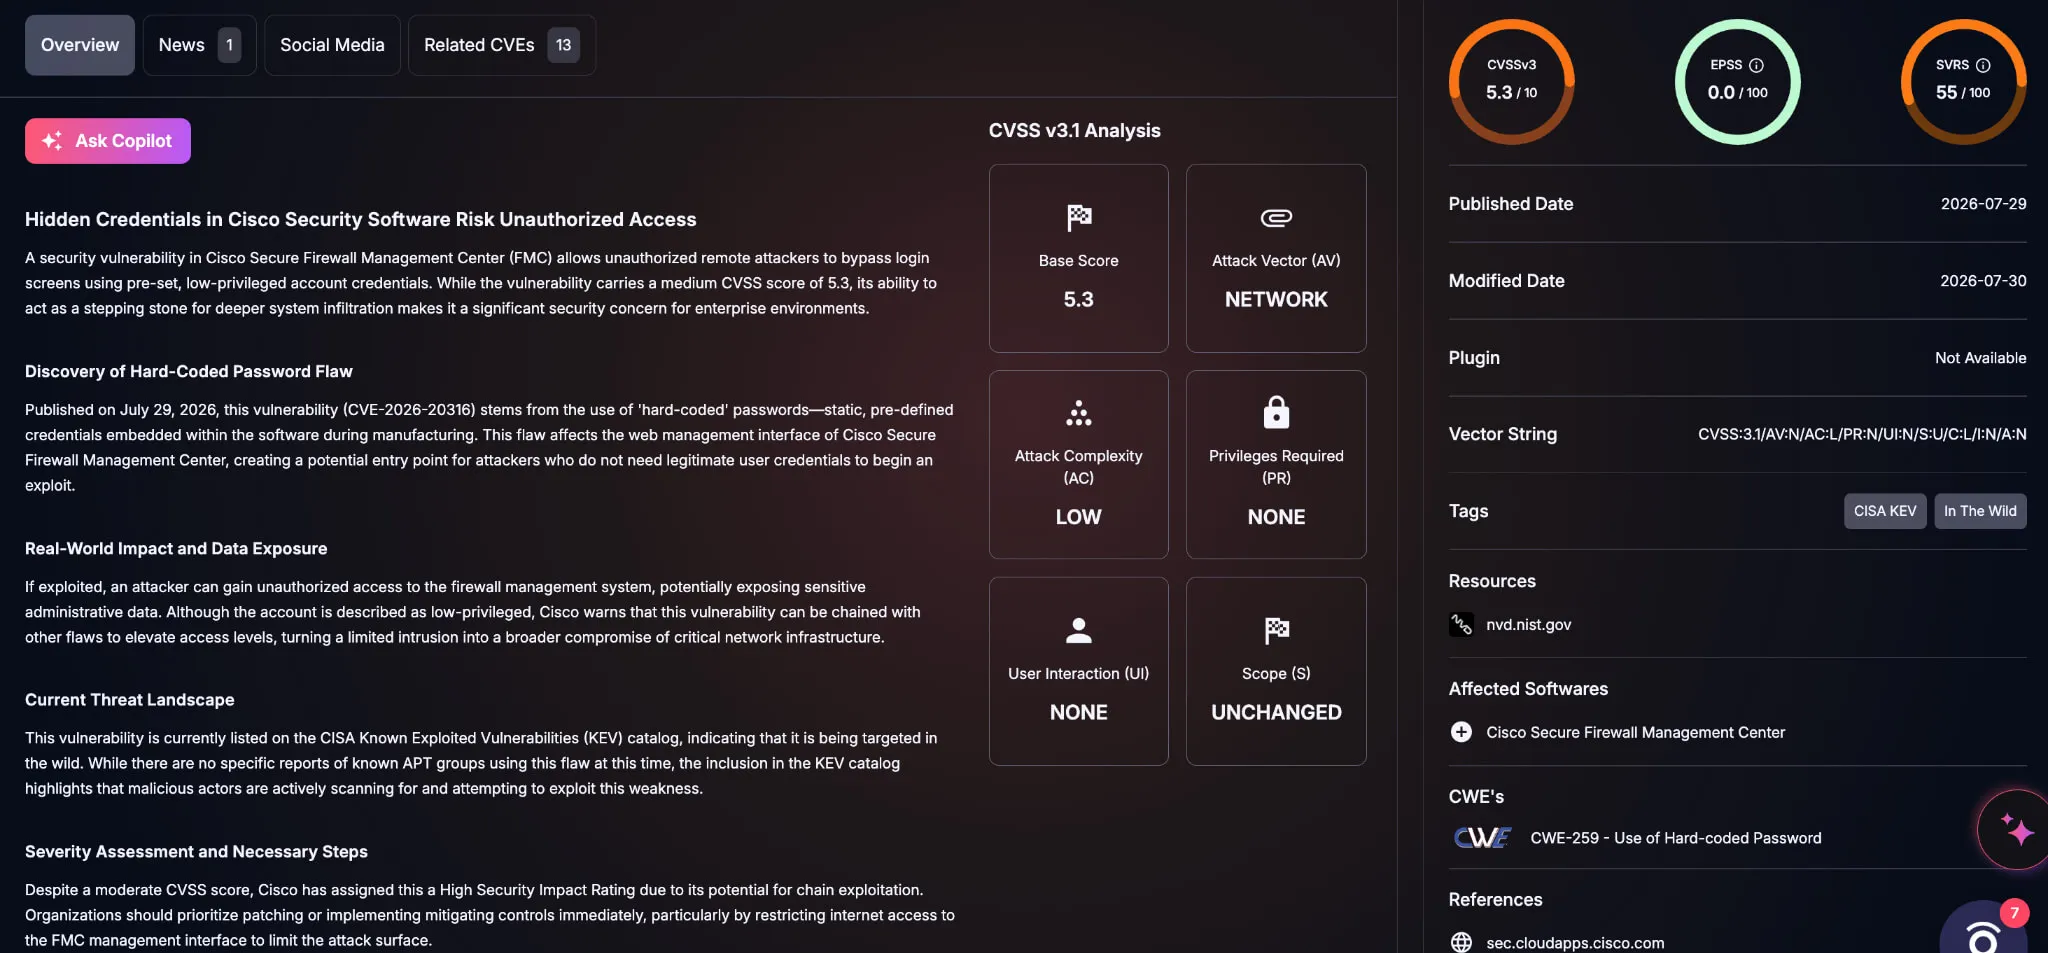Viewport: 2048px width, 953px height.
Task: Click the In The Wild tag
Action: tap(1980, 511)
